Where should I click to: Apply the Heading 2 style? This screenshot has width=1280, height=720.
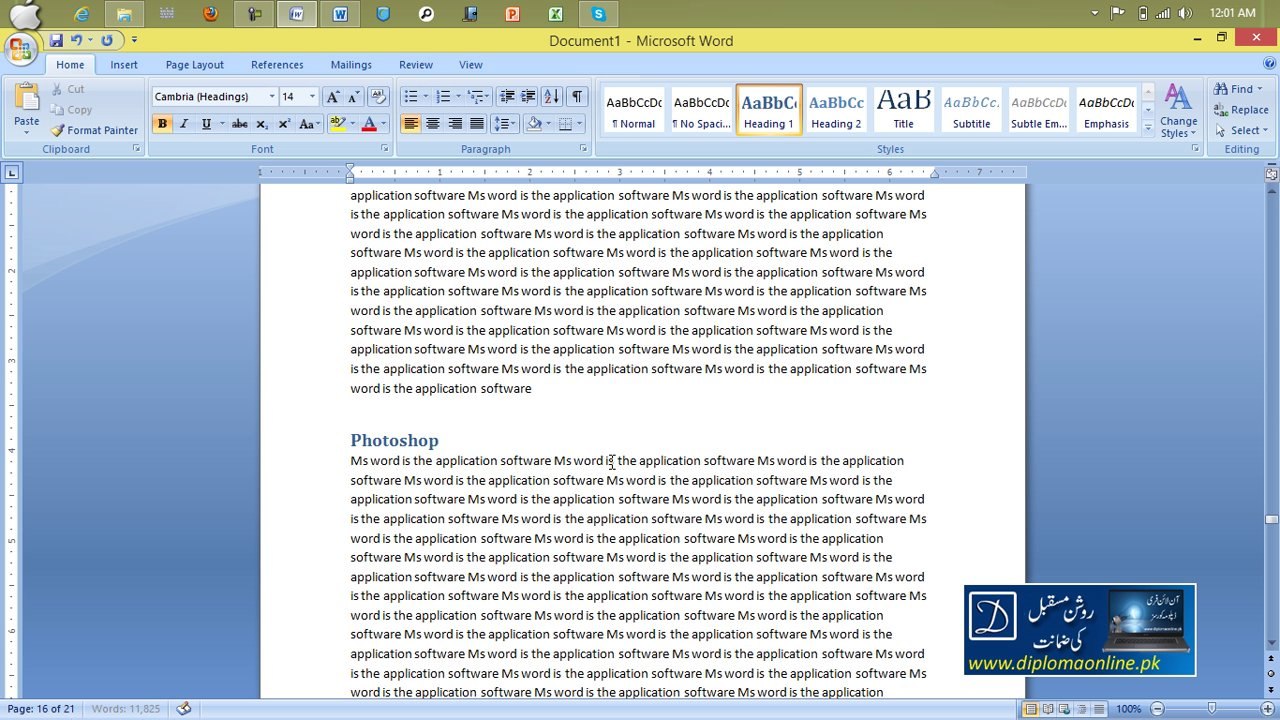tap(836, 110)
